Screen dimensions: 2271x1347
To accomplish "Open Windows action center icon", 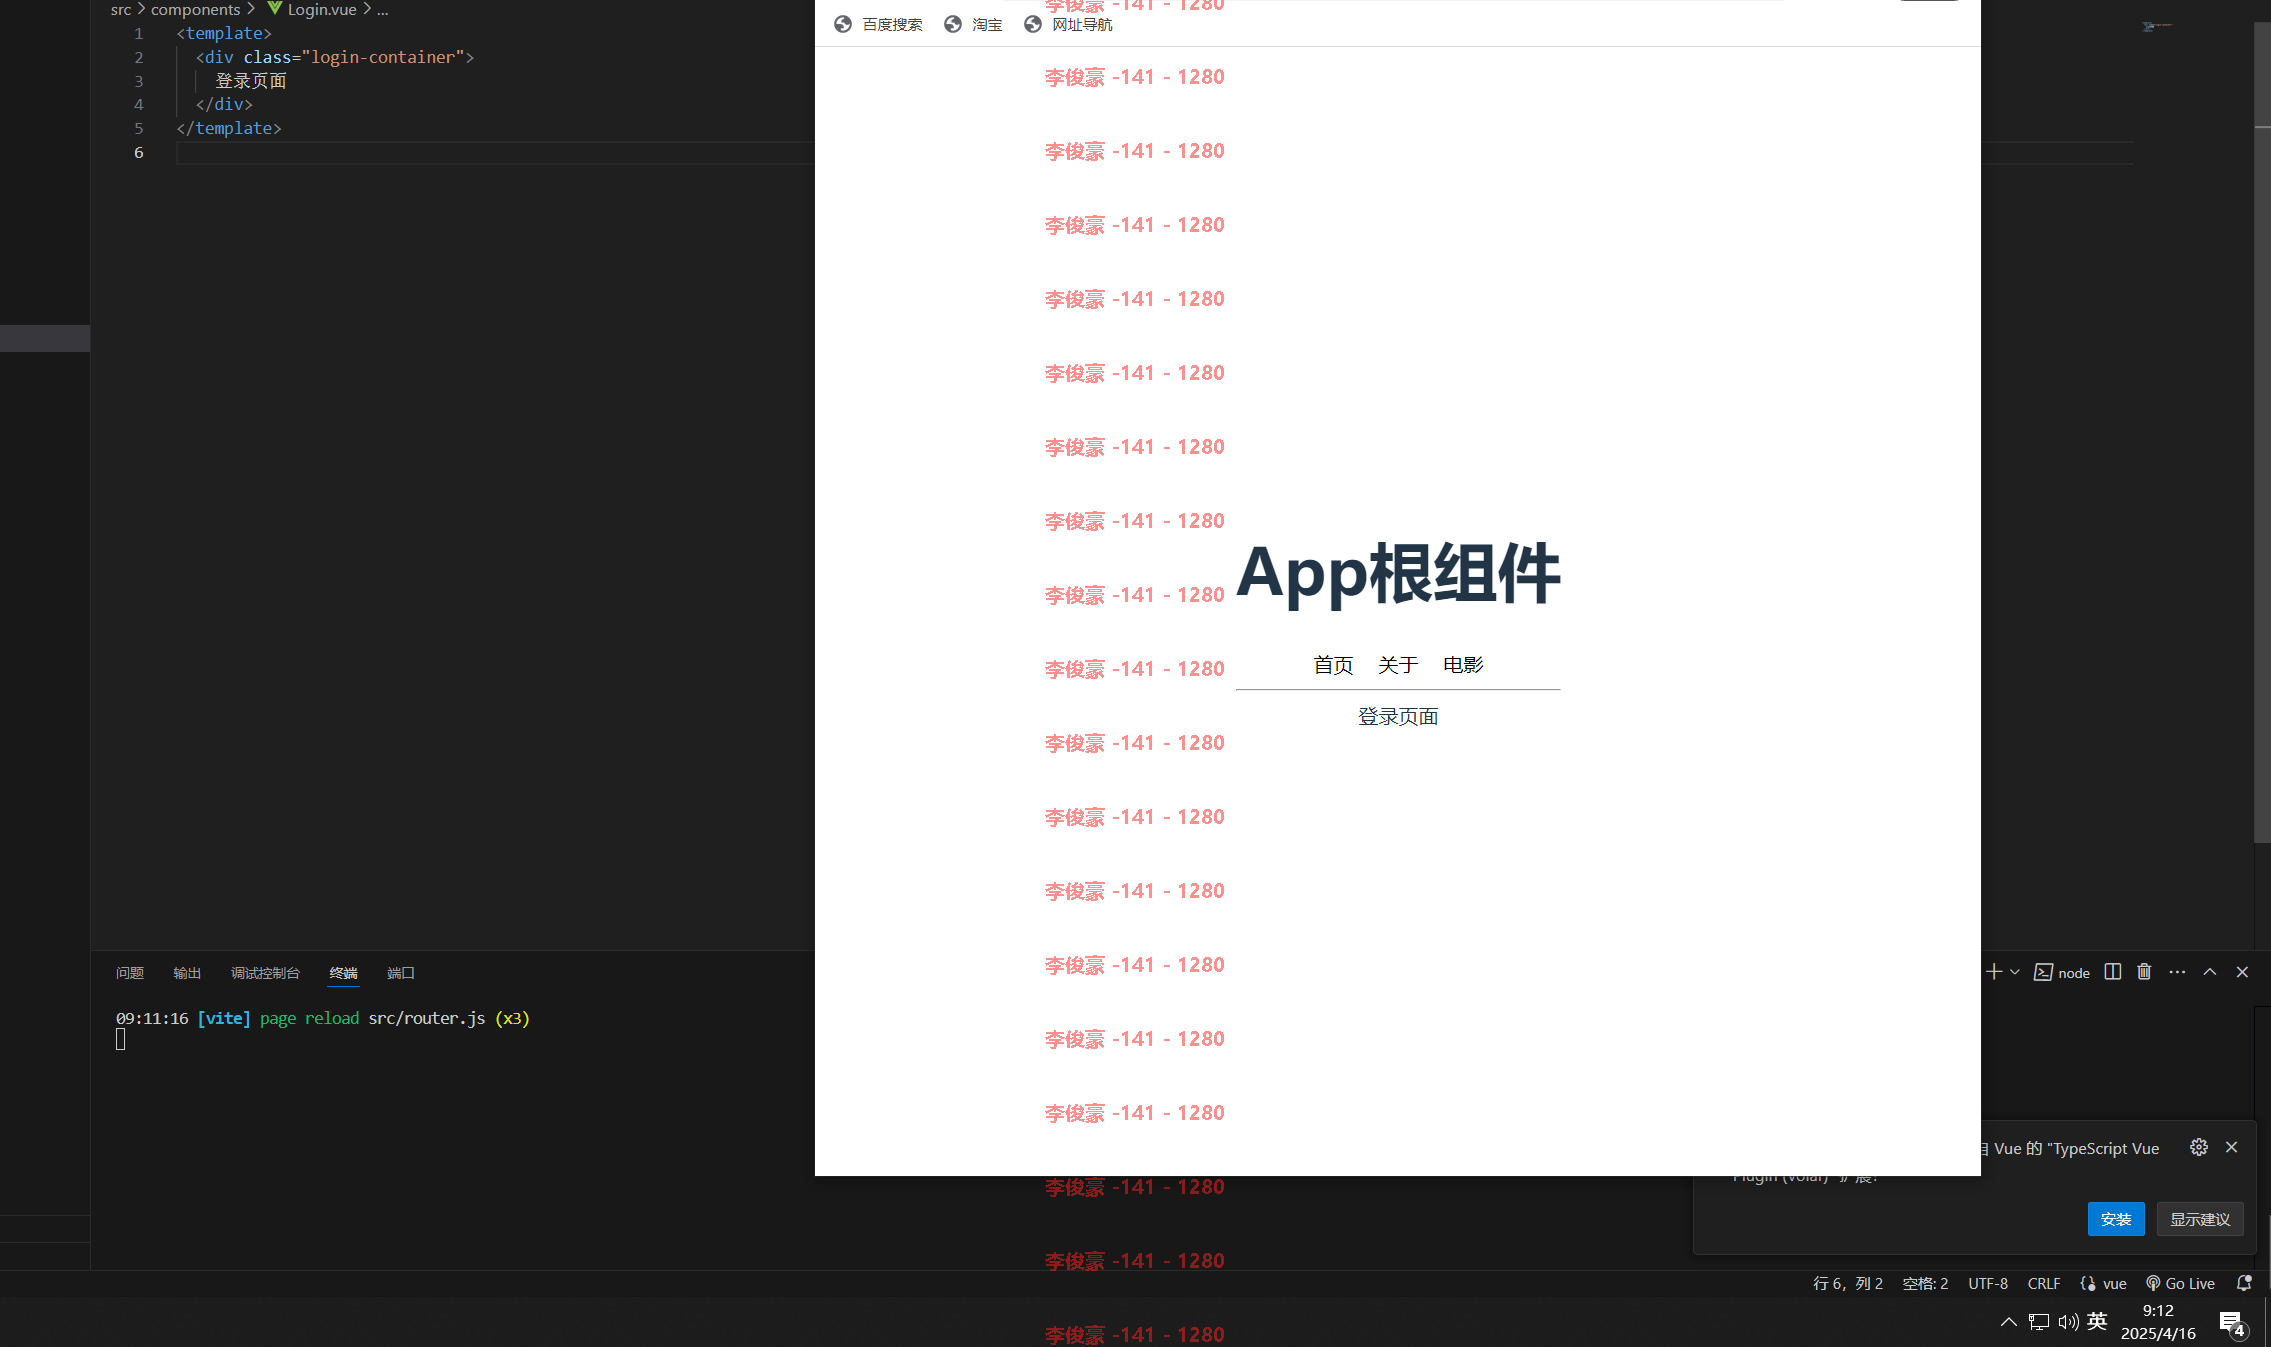I will coord(2233,1323).
